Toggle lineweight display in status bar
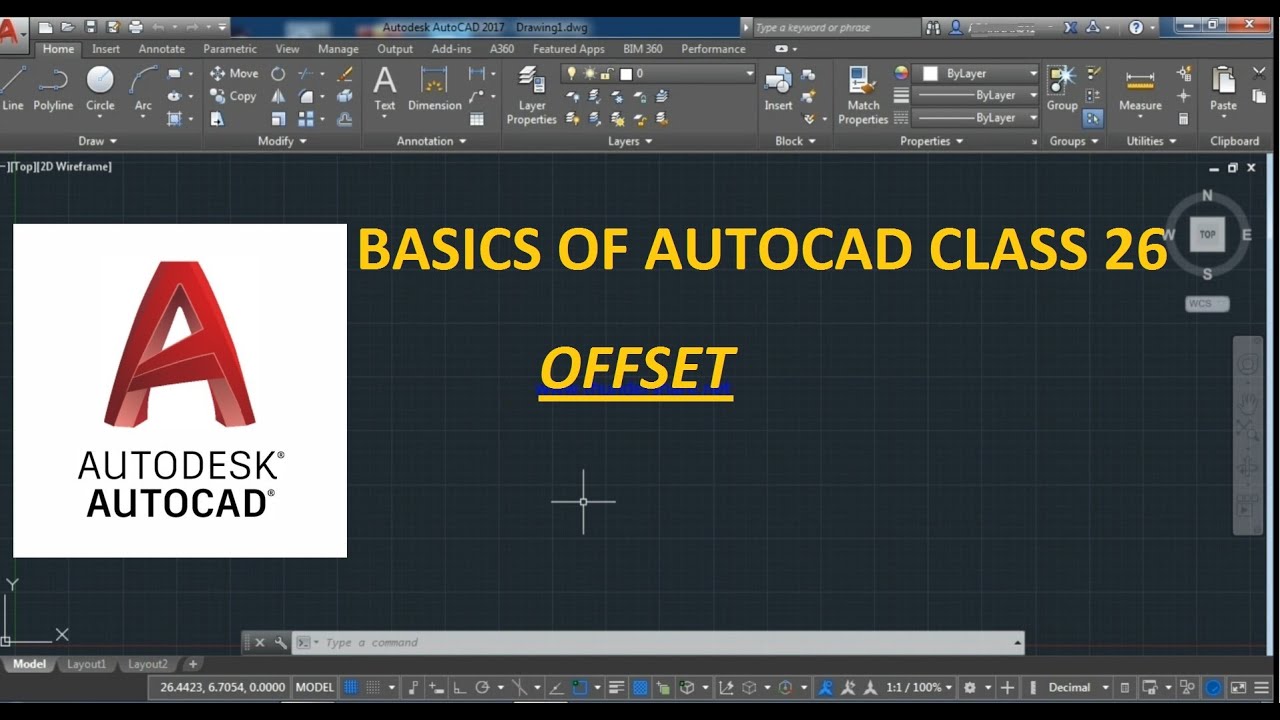 click(616, 688)
